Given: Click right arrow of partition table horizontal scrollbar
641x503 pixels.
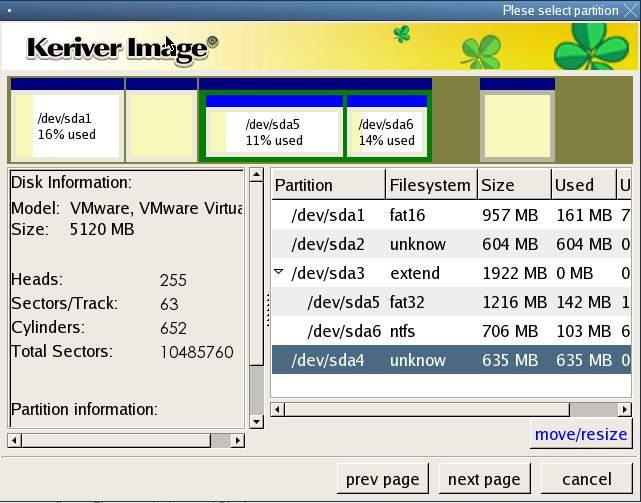Looking at the screenshot, I should pos(624,409).
